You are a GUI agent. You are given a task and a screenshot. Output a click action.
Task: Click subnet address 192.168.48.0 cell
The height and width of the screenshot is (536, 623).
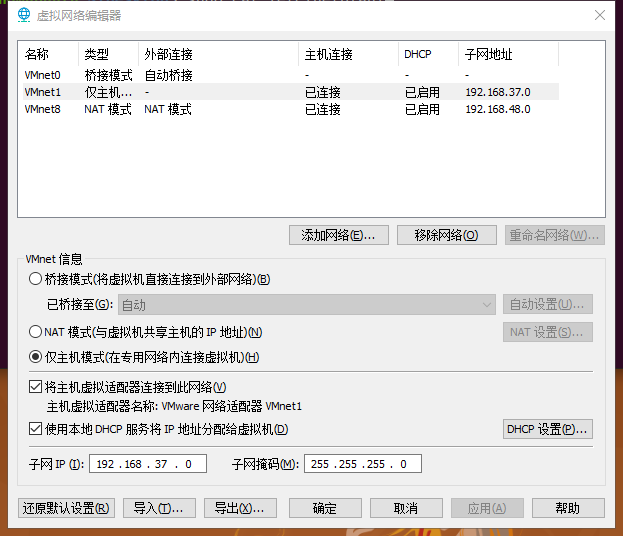tap(498, 109)
